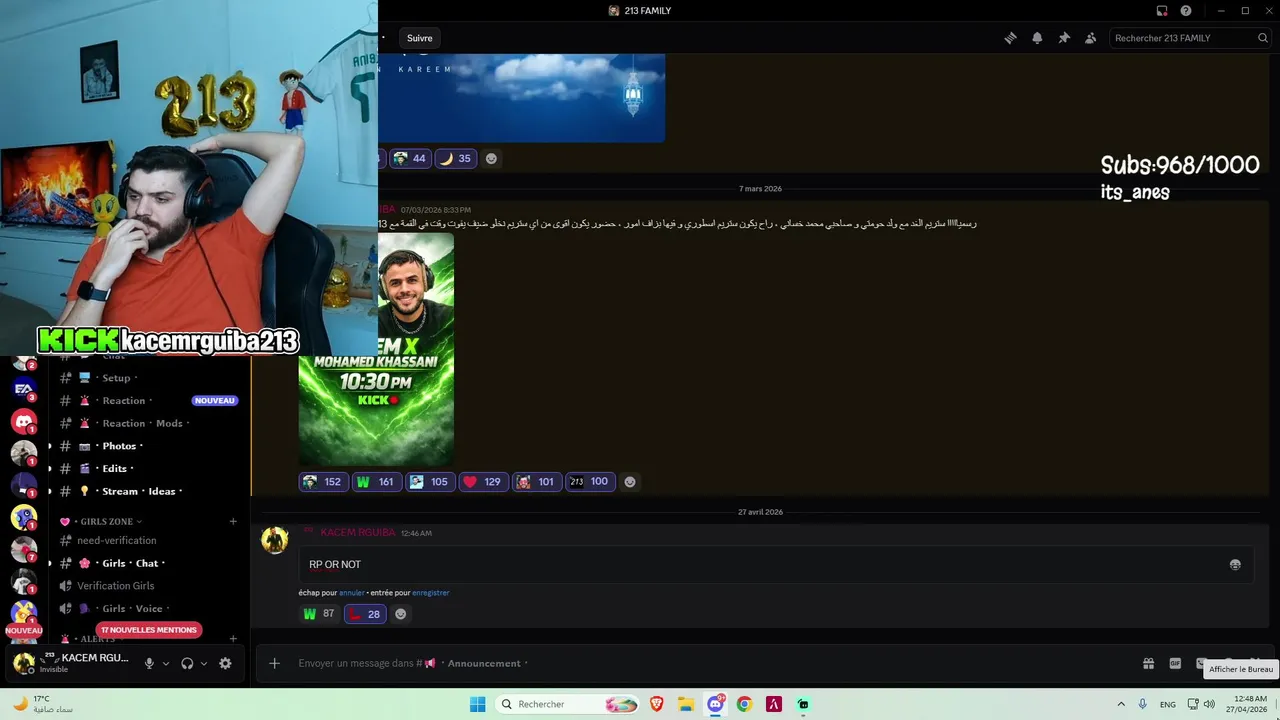
Task: Click KACEM RGUIBA author name
Action: tap(358, 533)
